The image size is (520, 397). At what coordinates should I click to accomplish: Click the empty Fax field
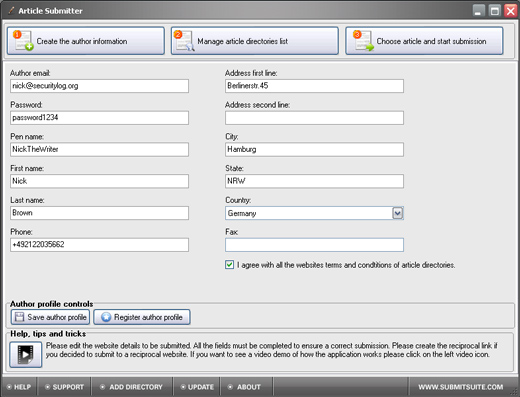[x=314, y=245]
